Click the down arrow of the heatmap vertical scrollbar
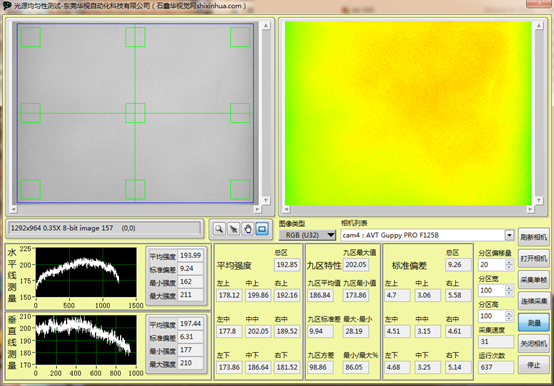The image size is (554, 386). tap(539, 201)
